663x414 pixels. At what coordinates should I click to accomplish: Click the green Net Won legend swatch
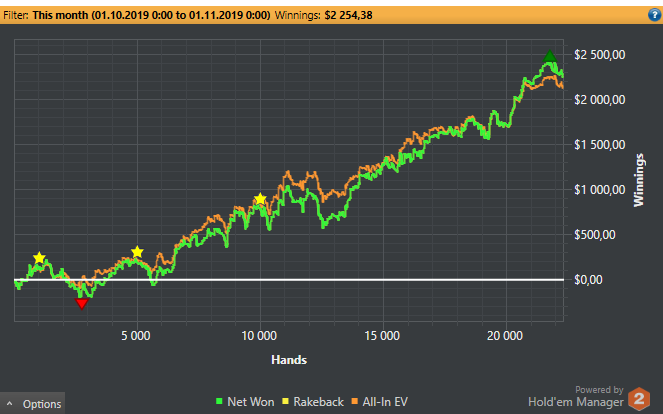click(x=219, y=401)
